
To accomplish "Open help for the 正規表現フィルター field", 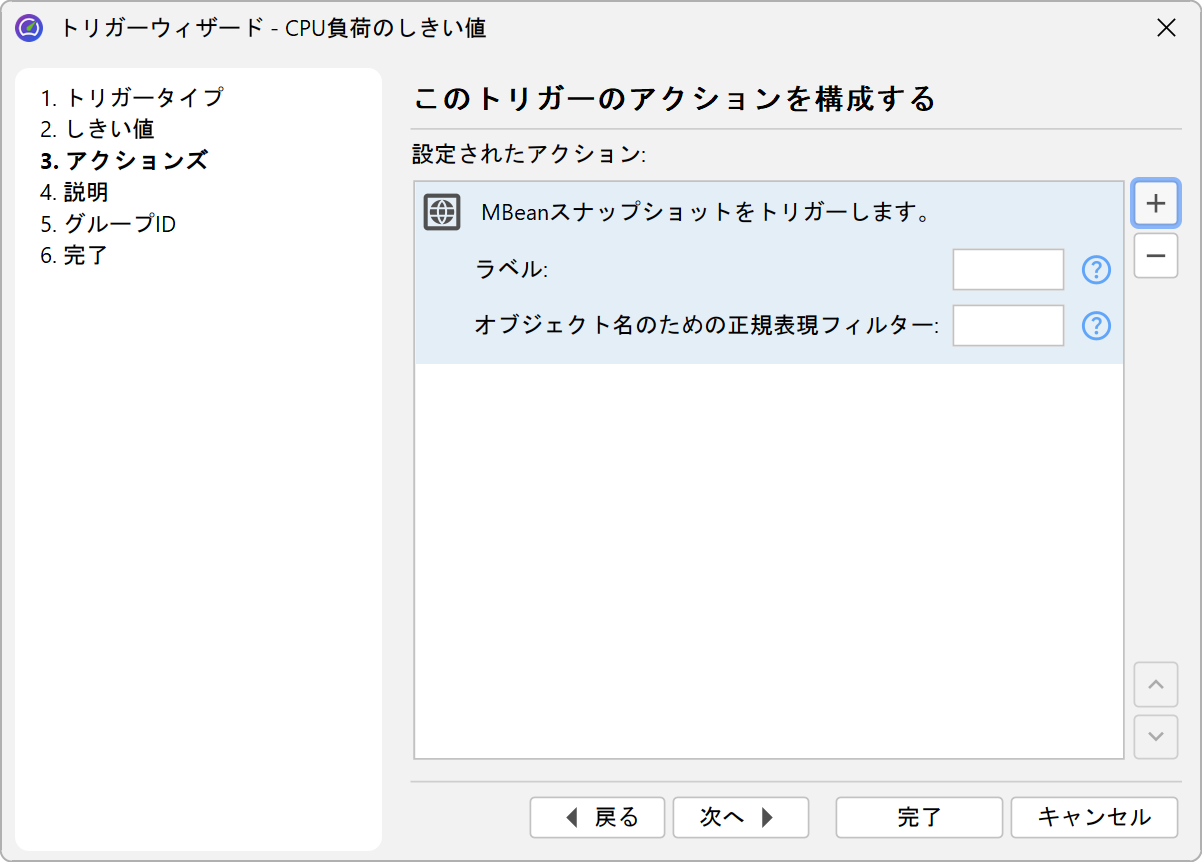I will (1097, 326).
